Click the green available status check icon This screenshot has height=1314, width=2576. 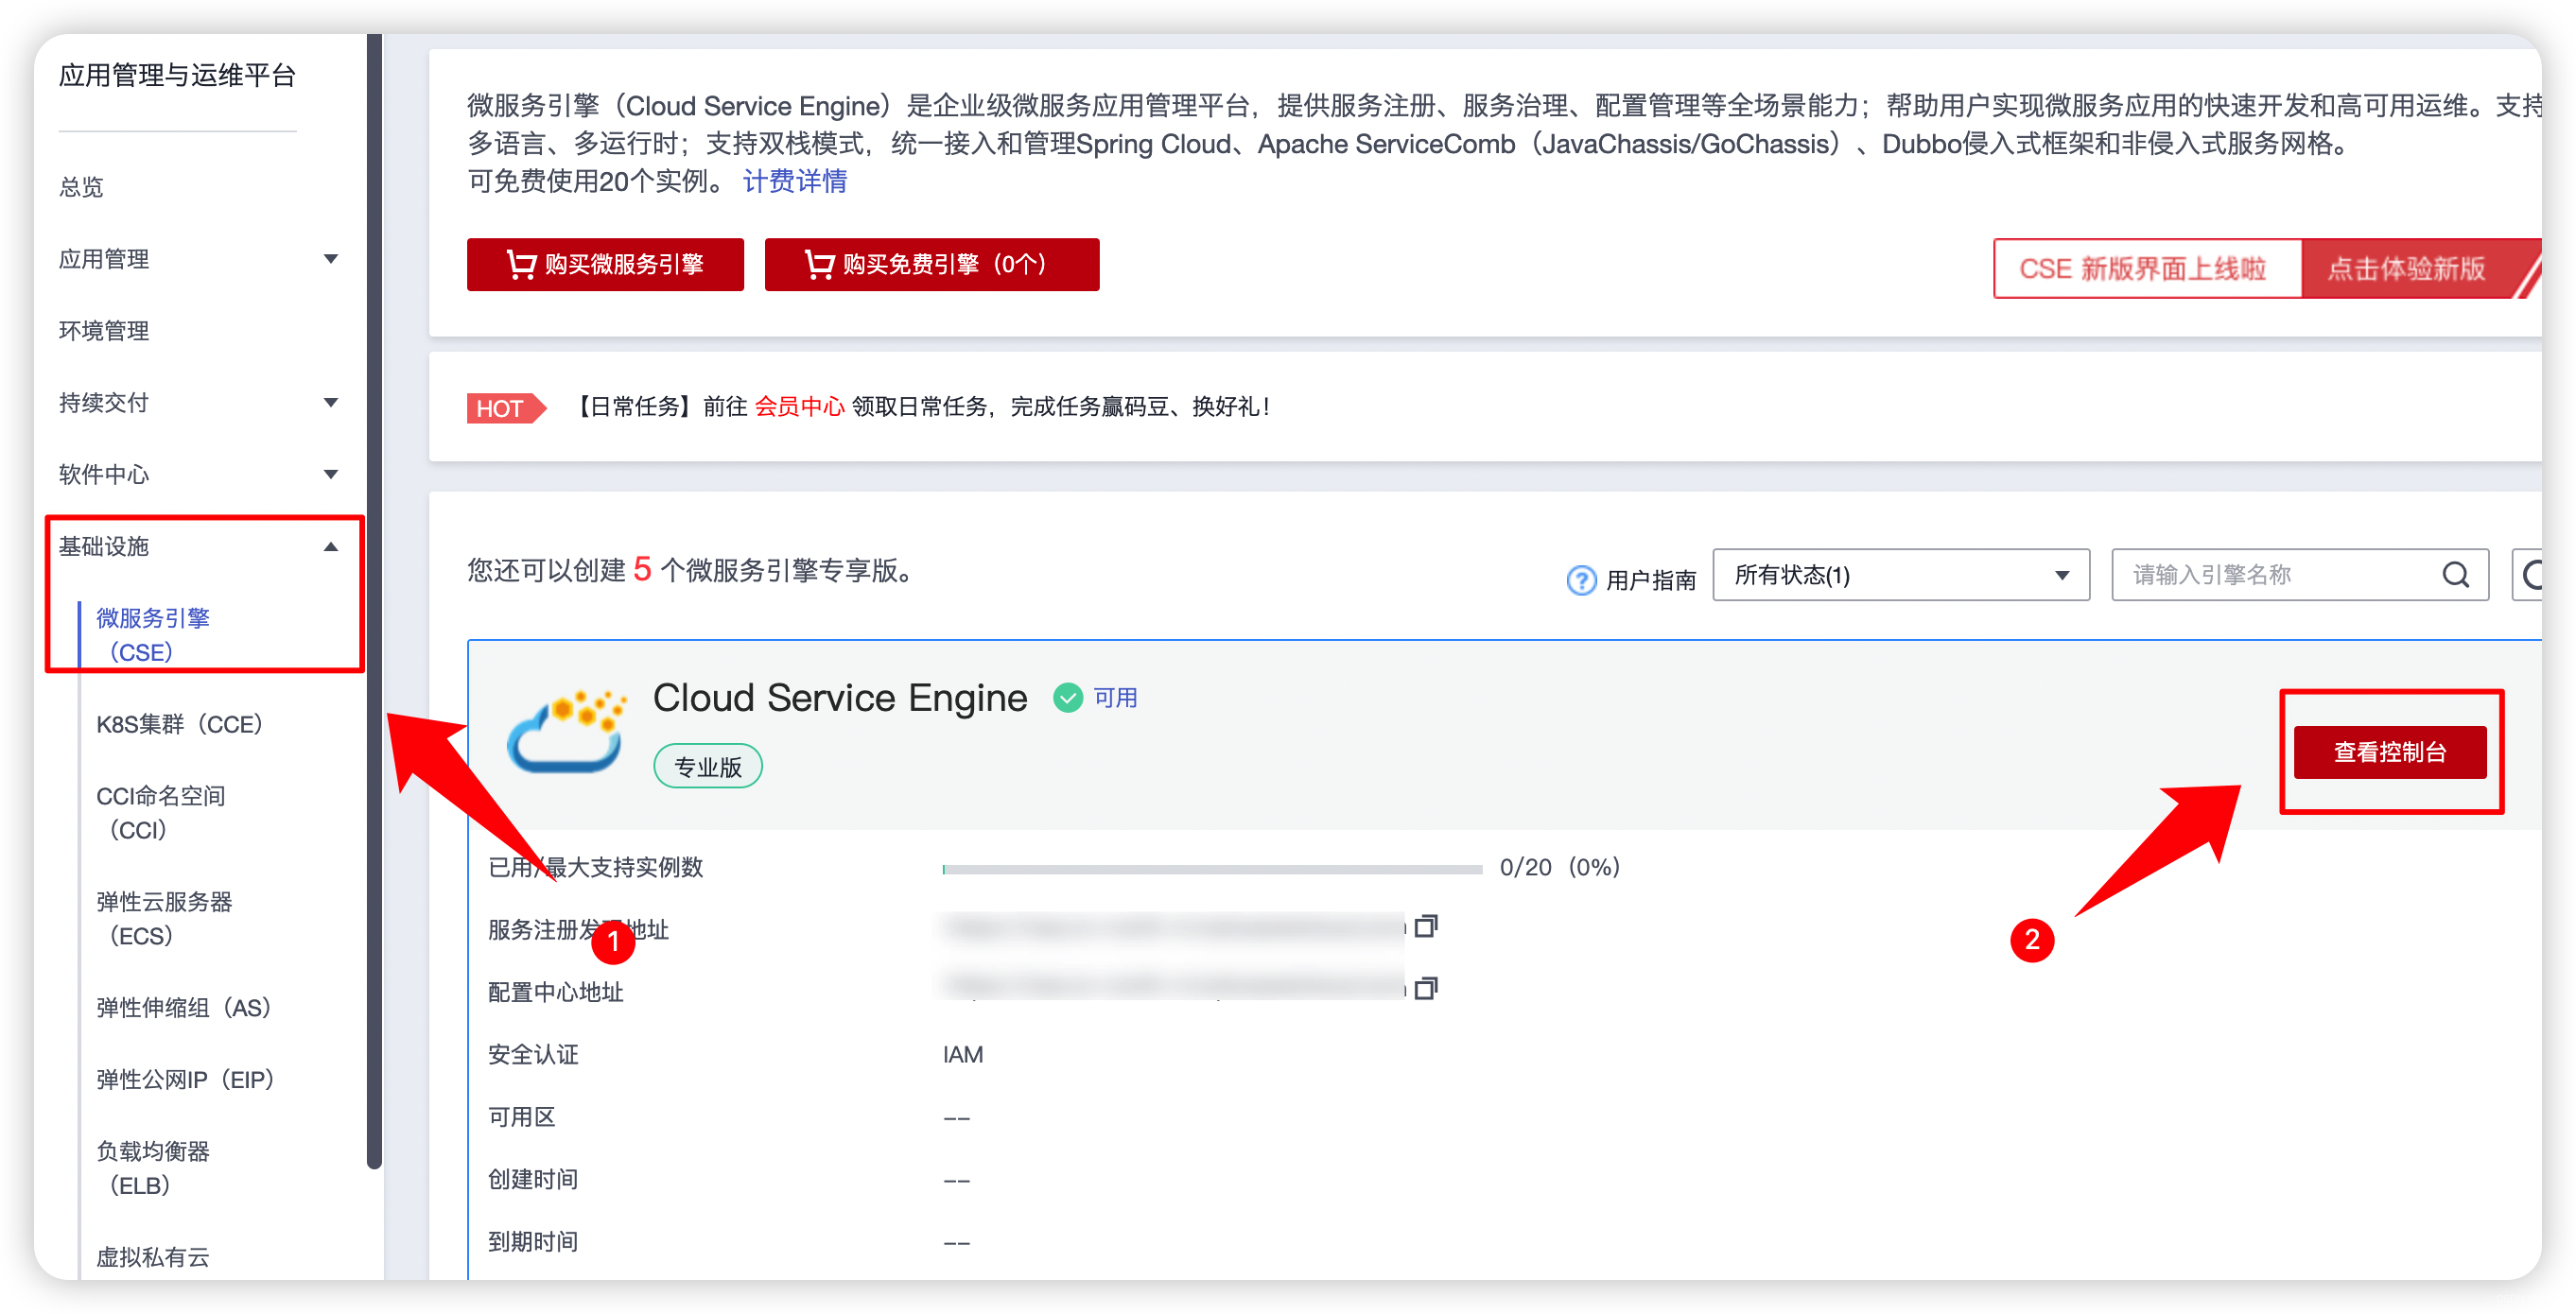point(1067,697)
